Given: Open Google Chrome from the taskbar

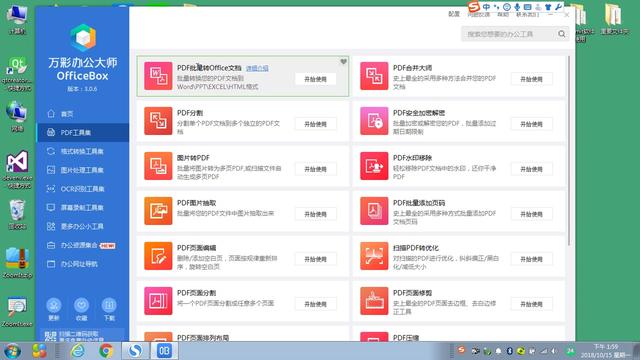Looking at the screenshot, I should coord(106,351).
